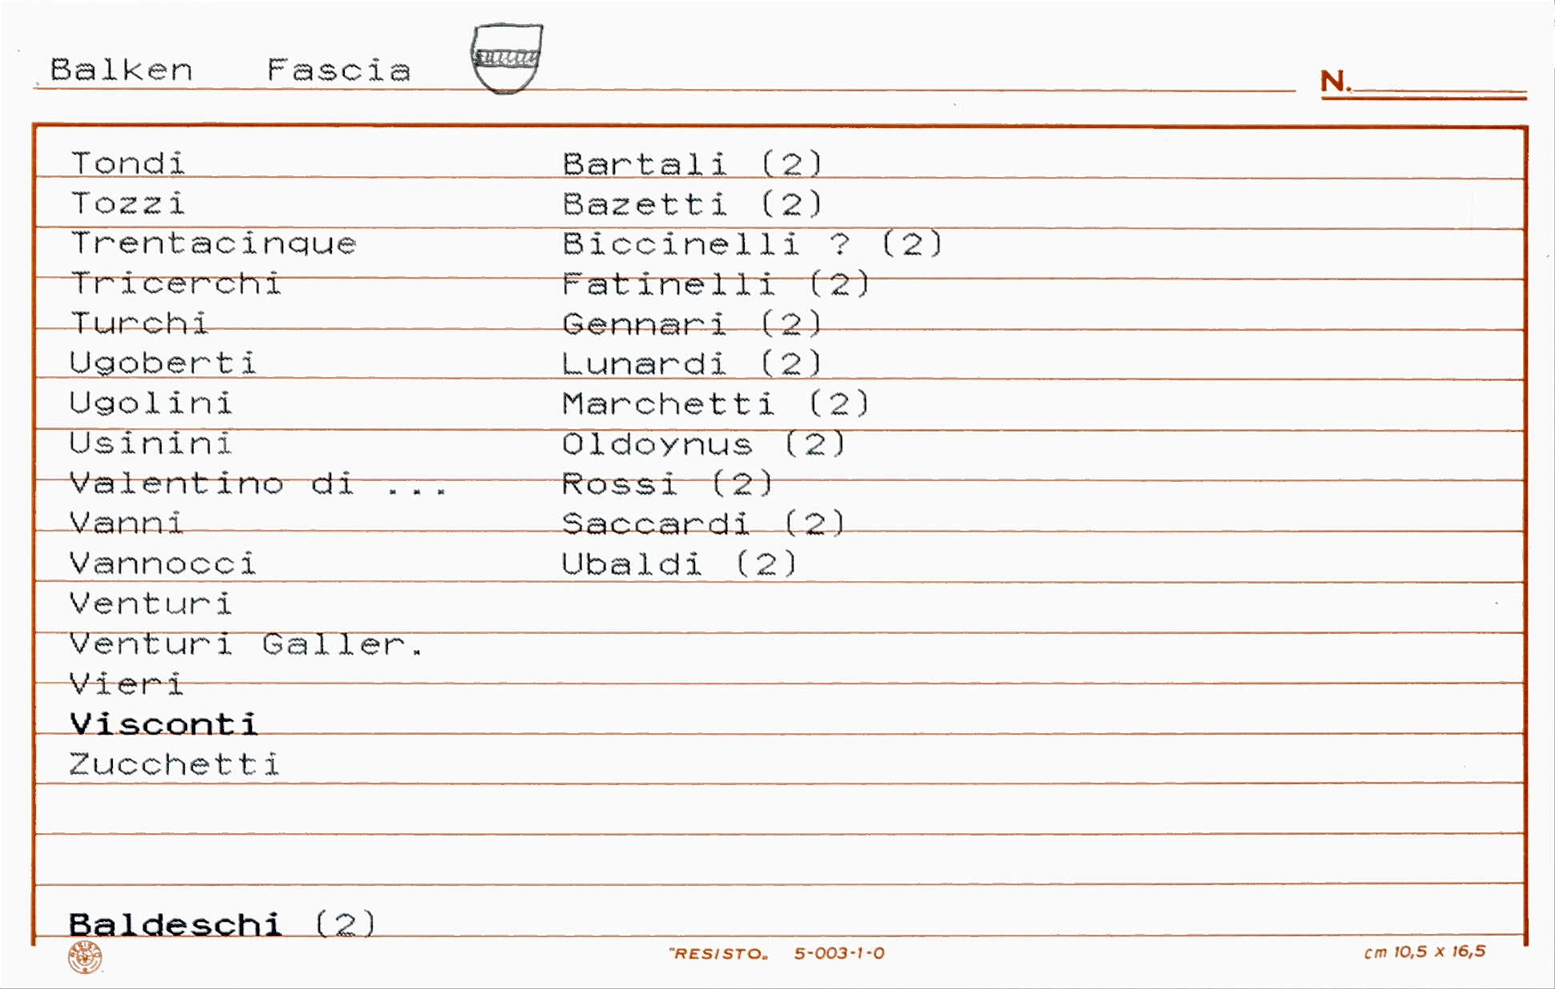
Task: Click Bartali (2) in right column
Action: pos(692,163)
